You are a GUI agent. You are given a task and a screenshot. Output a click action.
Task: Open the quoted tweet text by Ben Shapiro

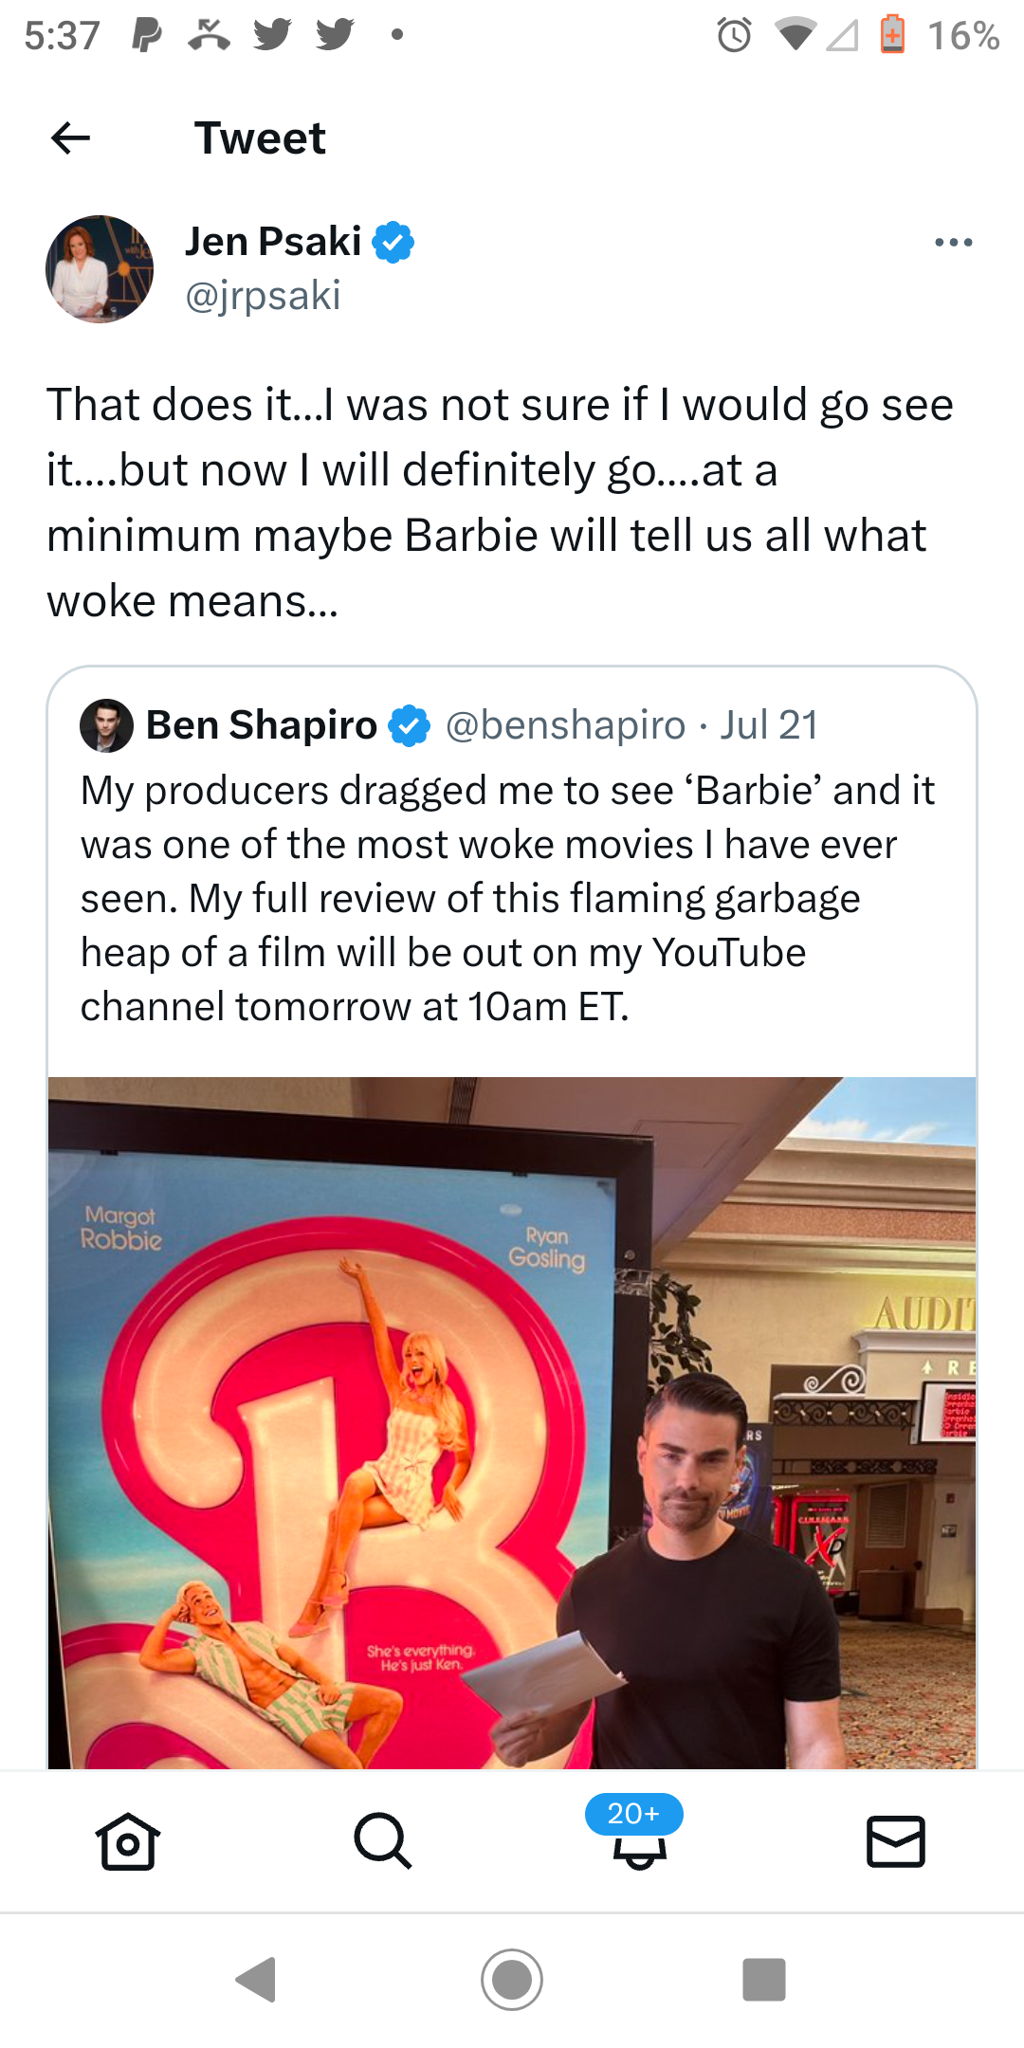click(508, 898)
